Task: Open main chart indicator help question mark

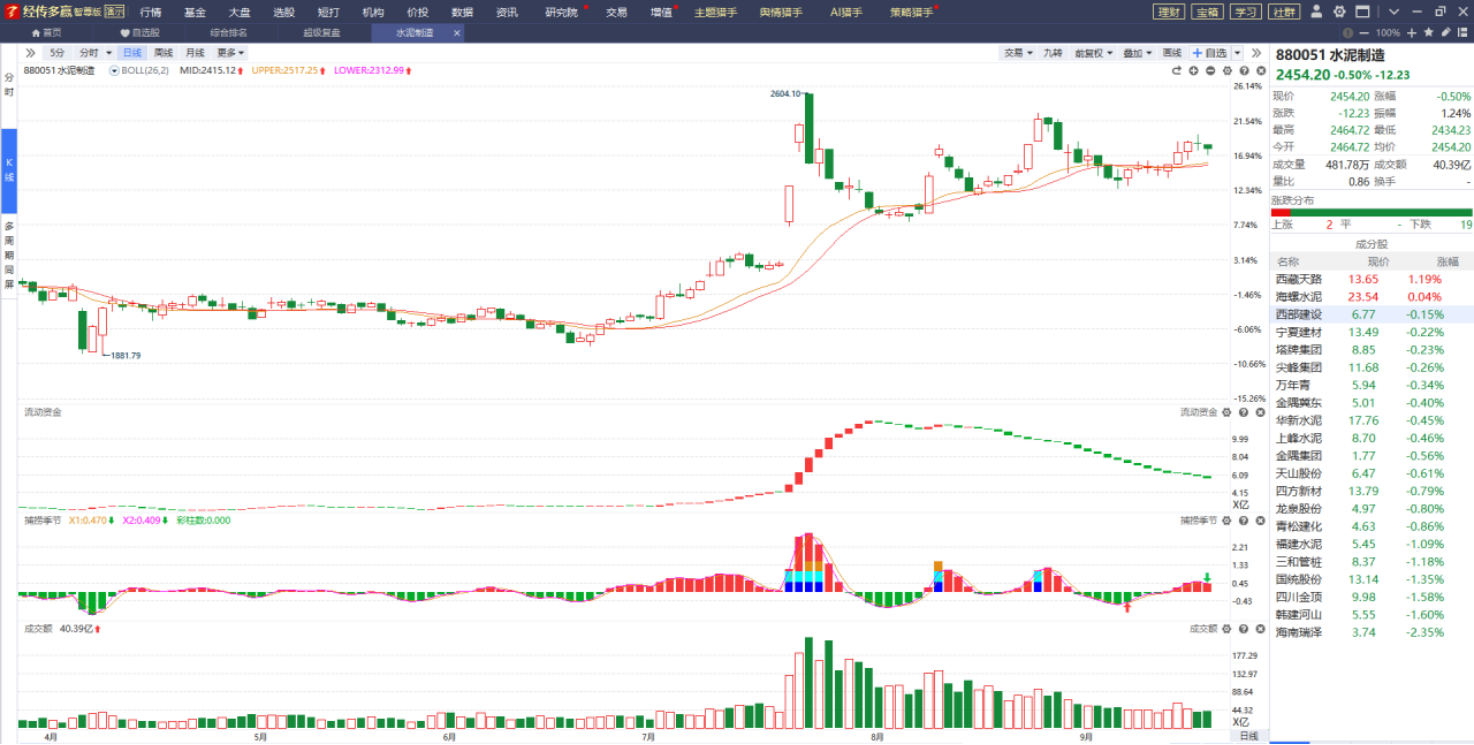Action: point(1244,71)
